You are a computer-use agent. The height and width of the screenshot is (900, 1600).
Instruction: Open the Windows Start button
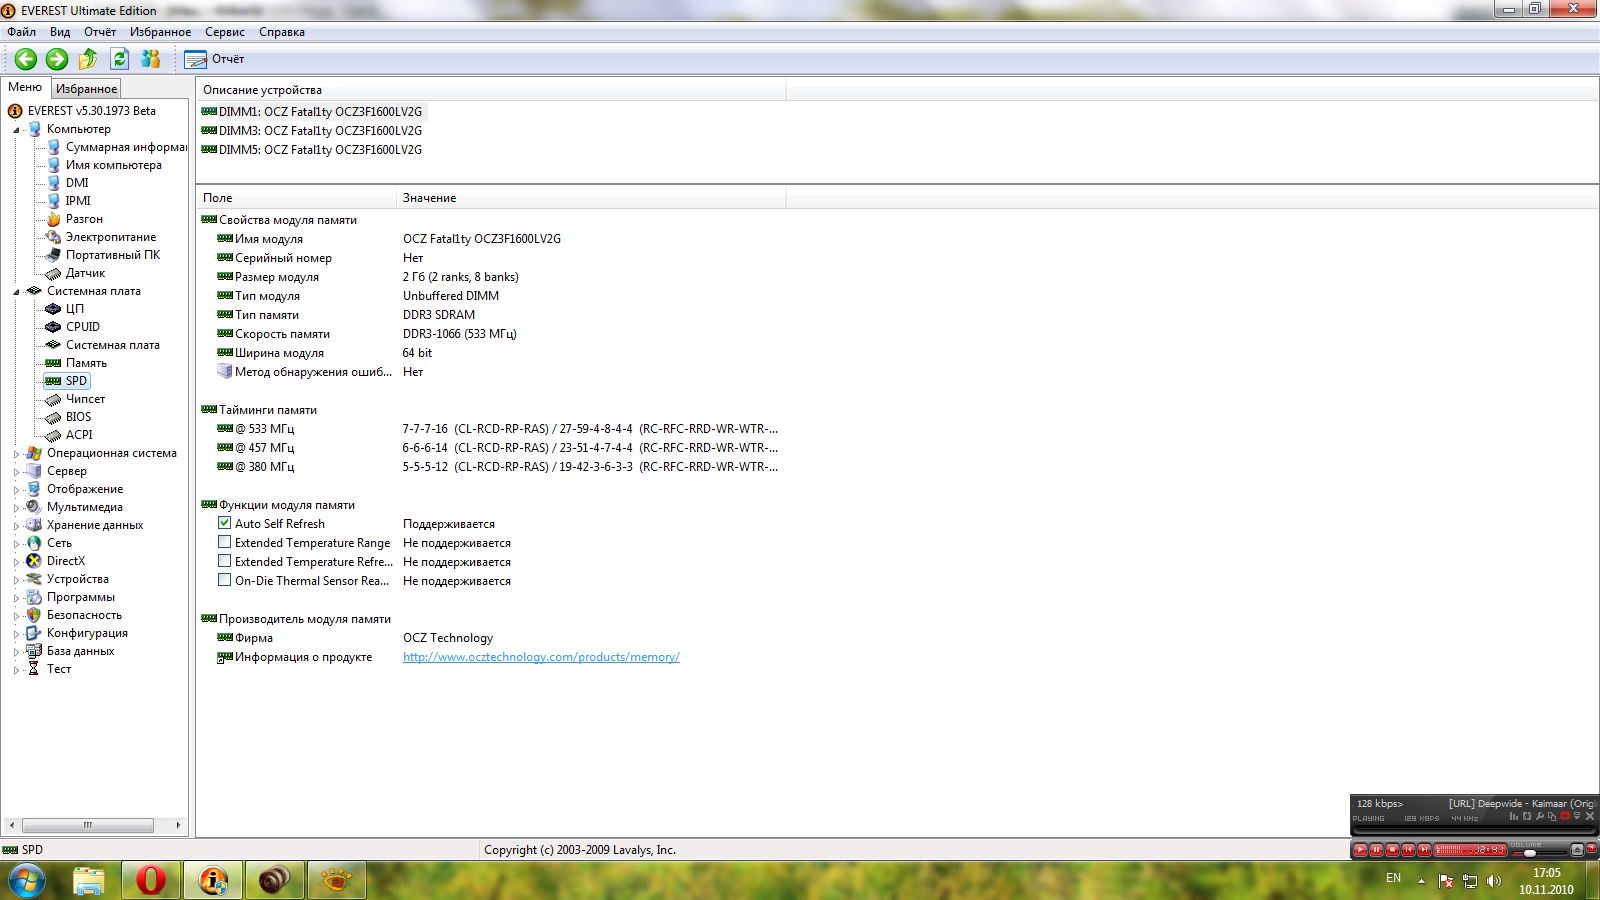point(27,881)
